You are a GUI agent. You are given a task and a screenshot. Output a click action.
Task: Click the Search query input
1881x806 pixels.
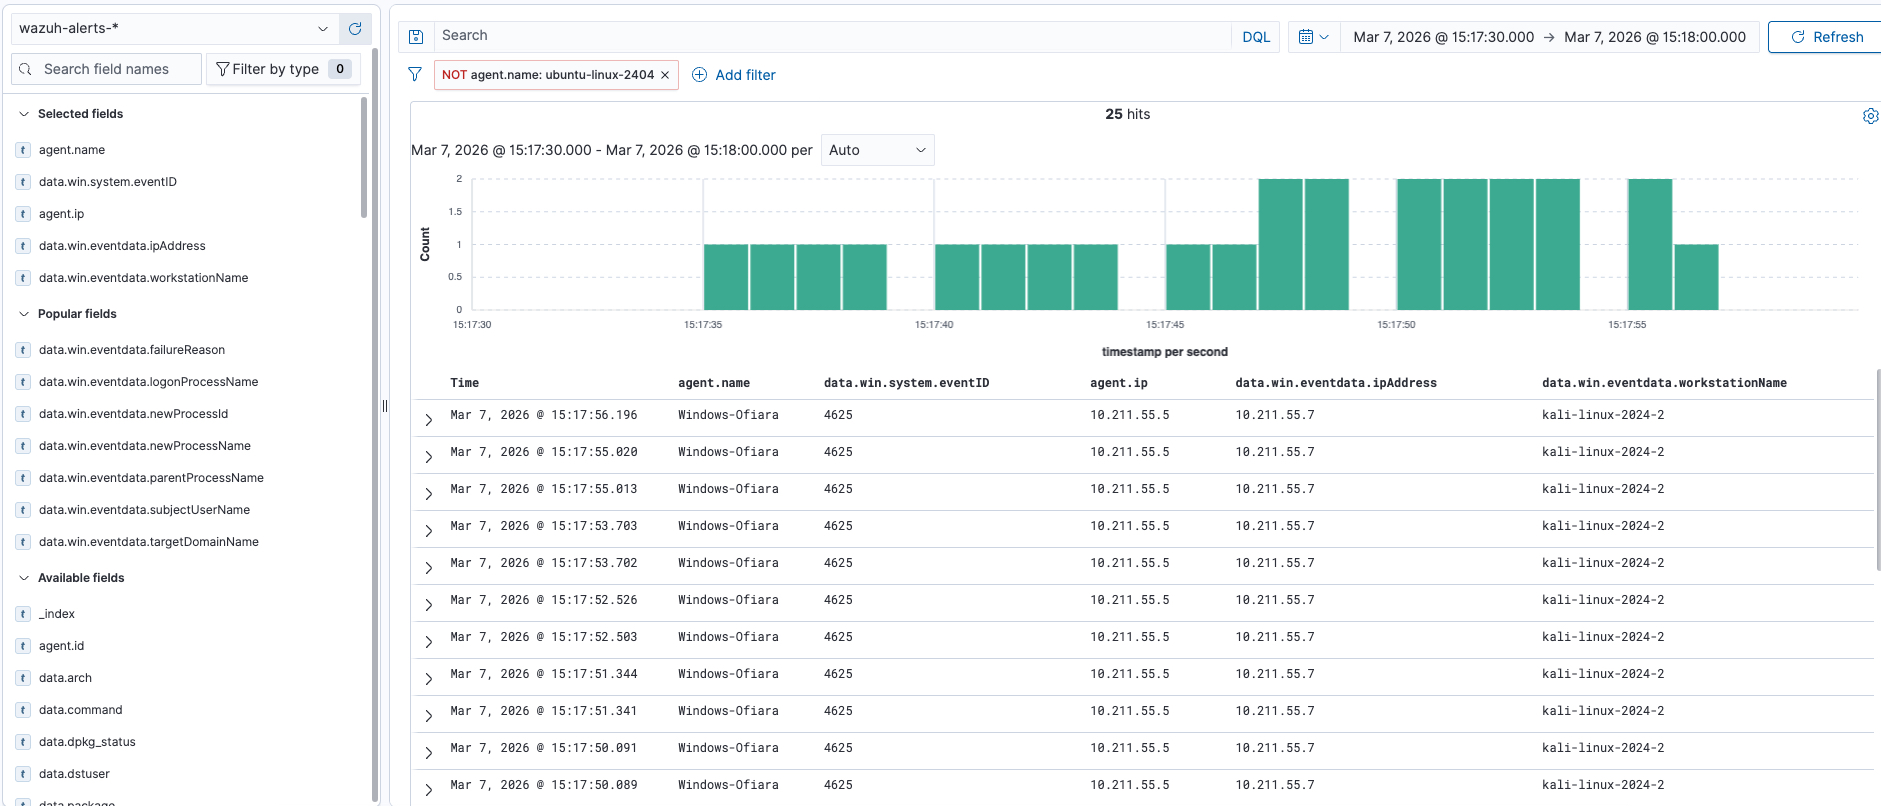(x=830, y=36)
